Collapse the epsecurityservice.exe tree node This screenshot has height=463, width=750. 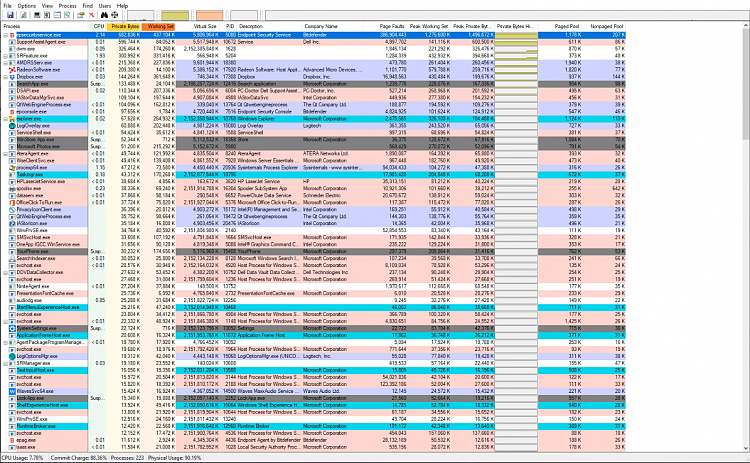click(x=6, y=35)
